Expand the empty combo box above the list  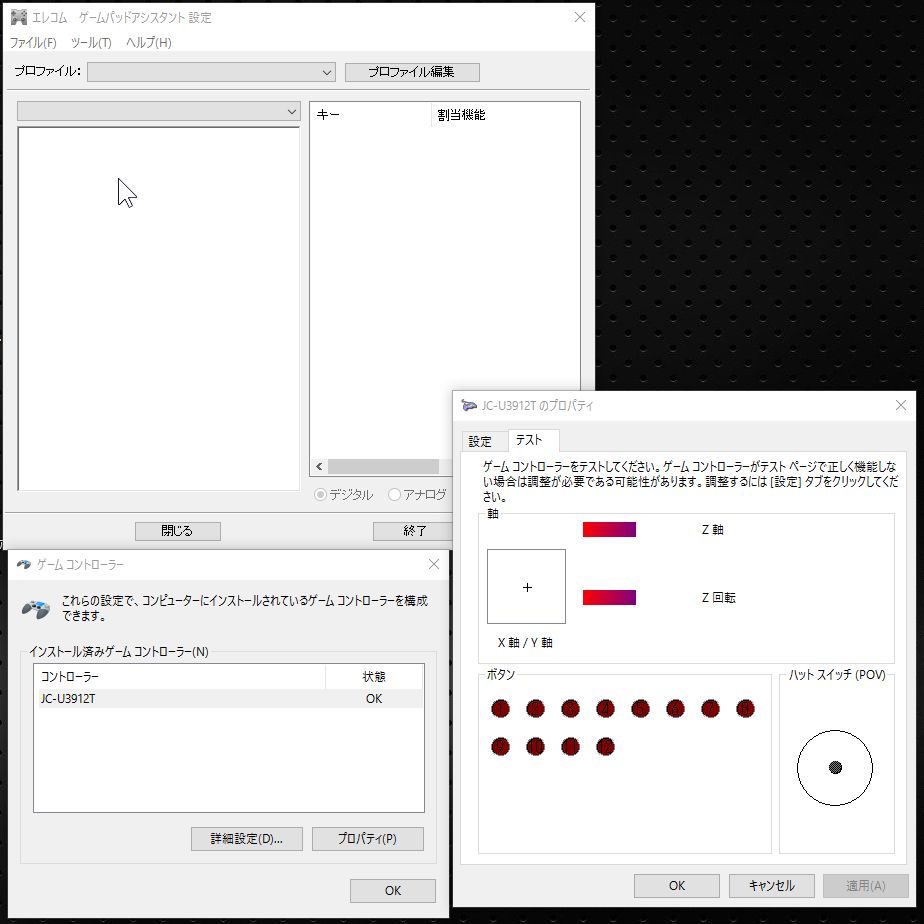tap(159, 111)
